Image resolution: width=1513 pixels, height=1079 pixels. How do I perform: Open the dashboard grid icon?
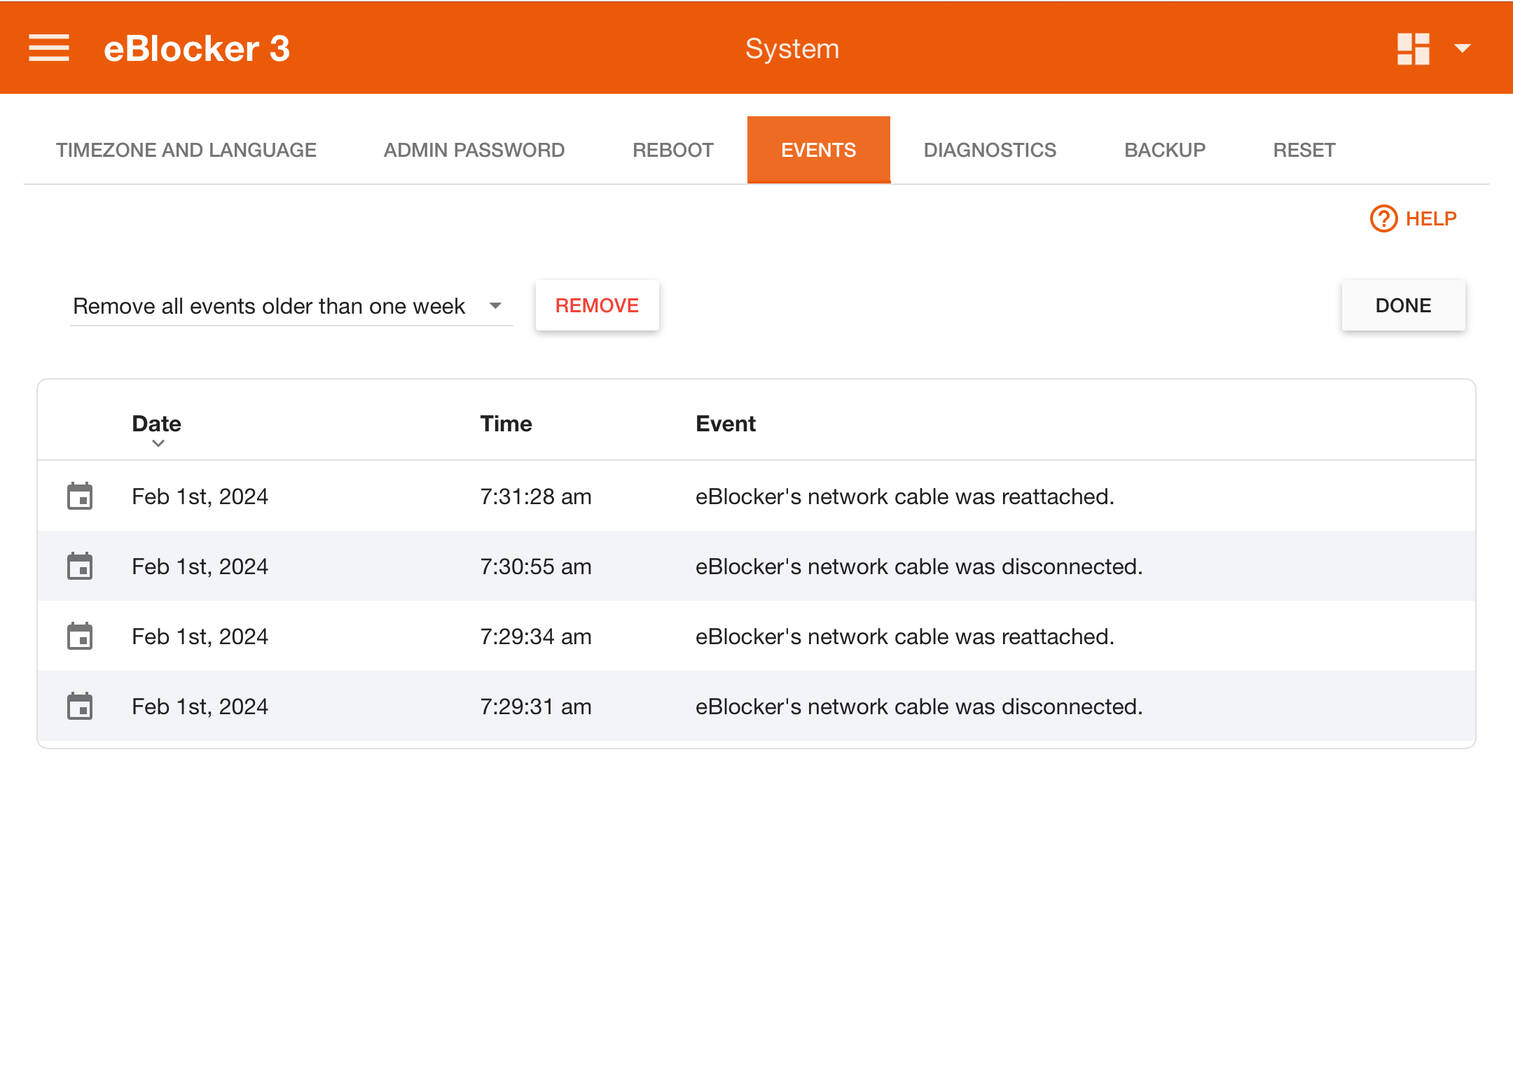(x=1413, y=48)
